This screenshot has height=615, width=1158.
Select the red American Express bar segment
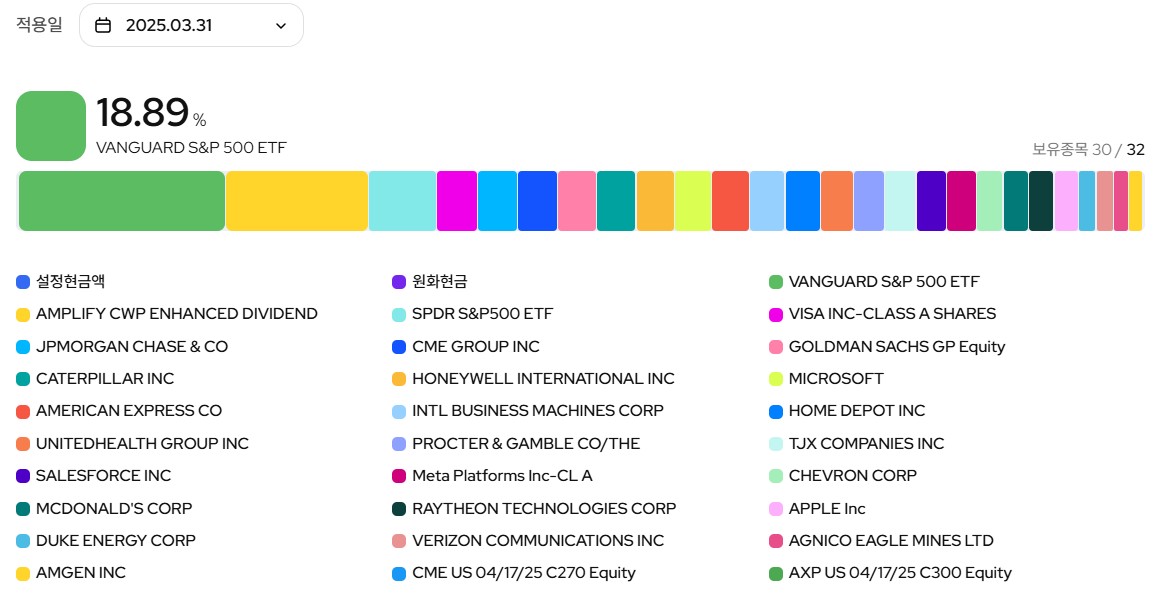coord(730,201)
